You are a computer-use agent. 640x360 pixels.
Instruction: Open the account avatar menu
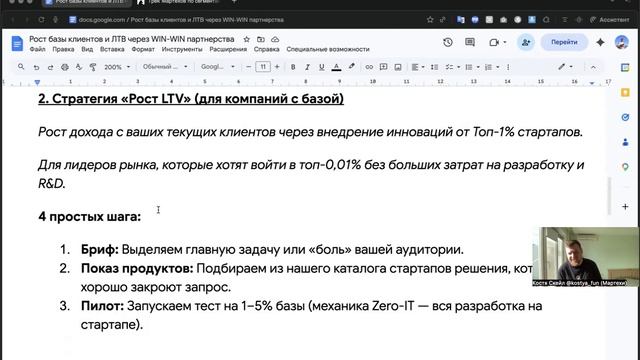pyautogui.click(x=622, y=42)
